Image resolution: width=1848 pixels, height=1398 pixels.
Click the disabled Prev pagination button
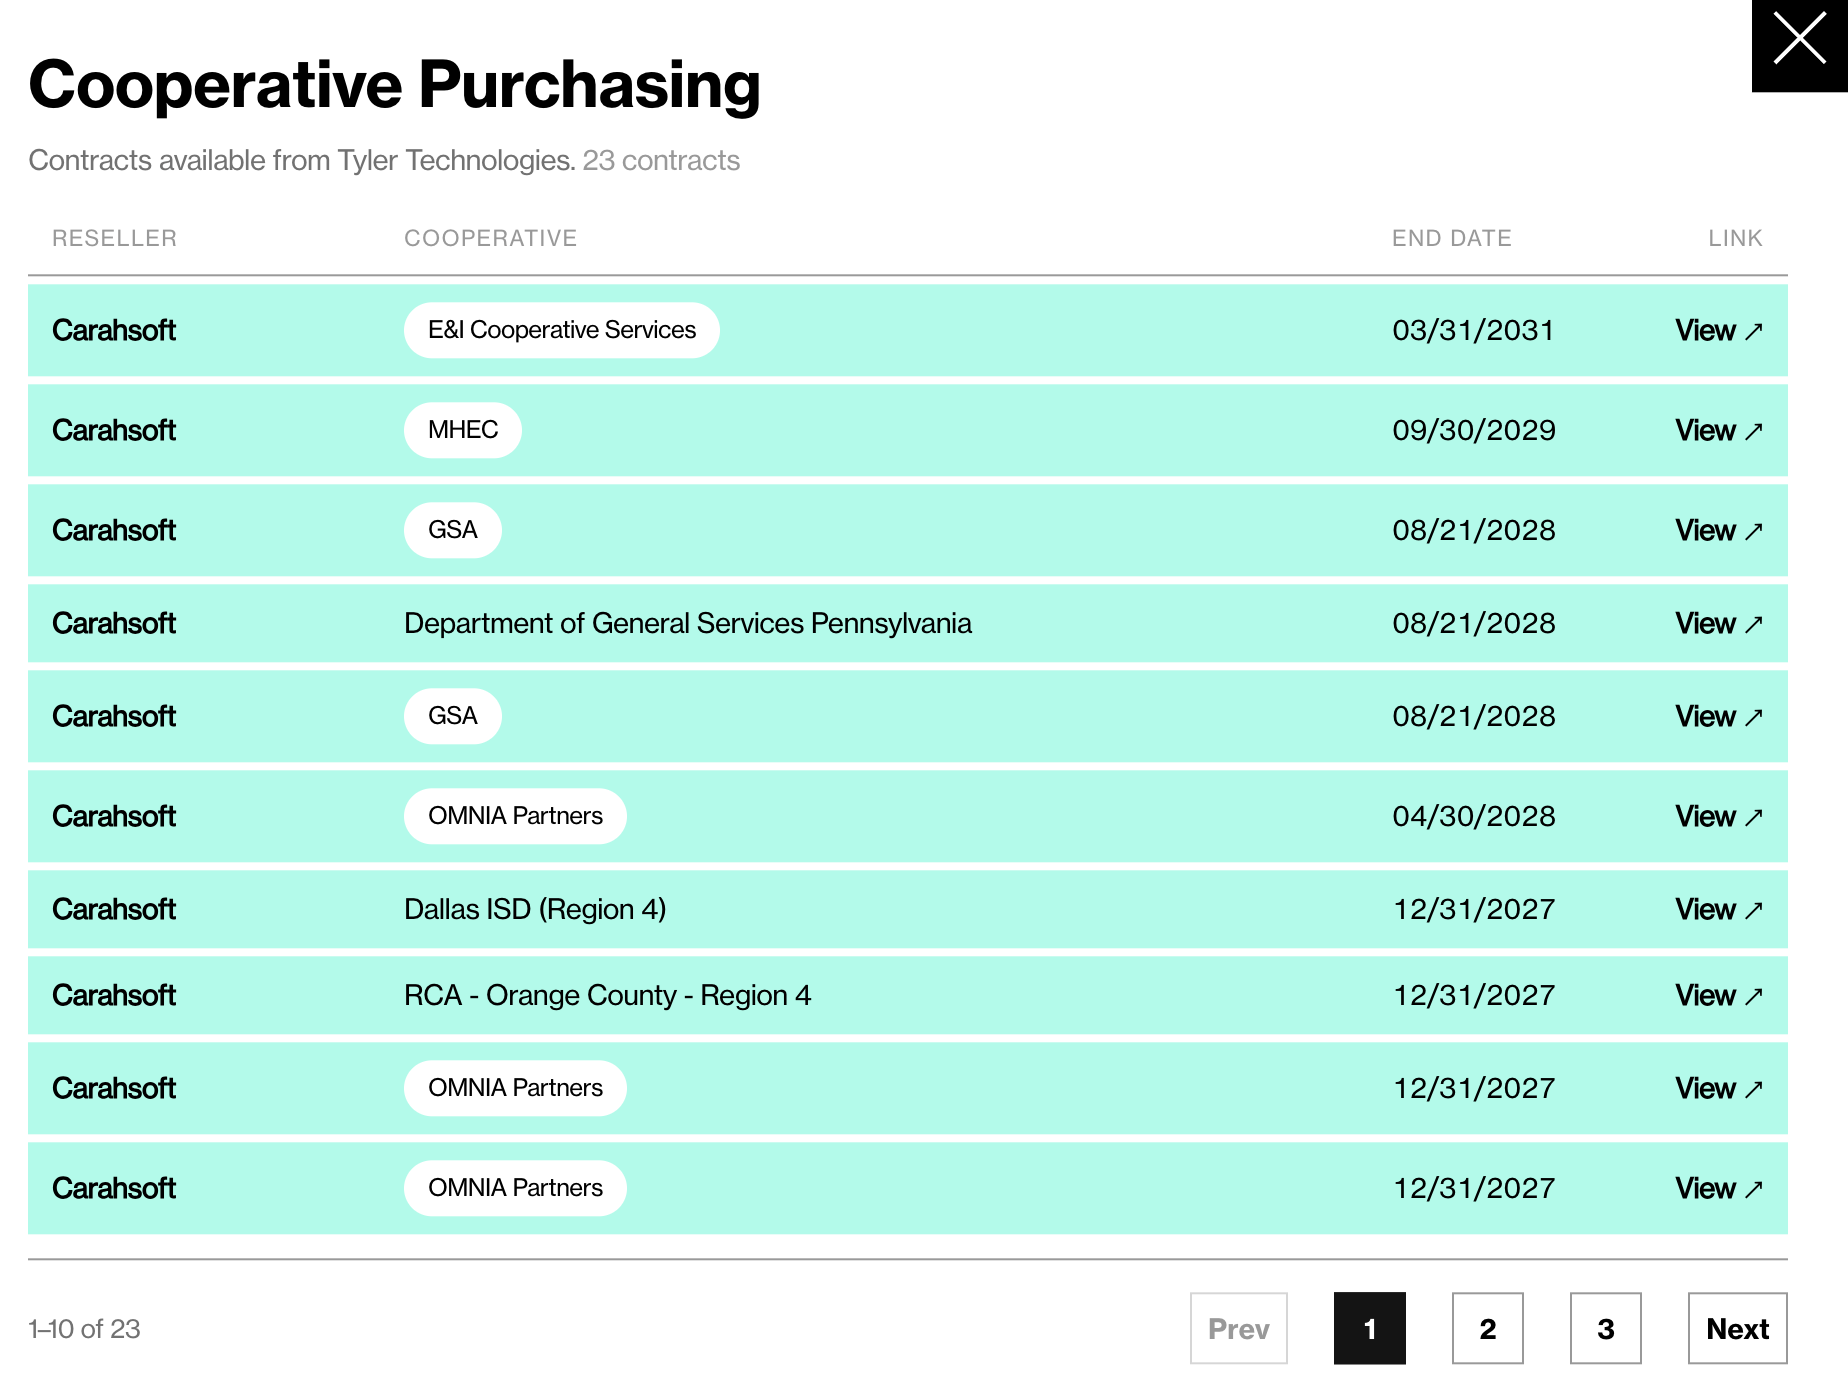point(1238,1328)
